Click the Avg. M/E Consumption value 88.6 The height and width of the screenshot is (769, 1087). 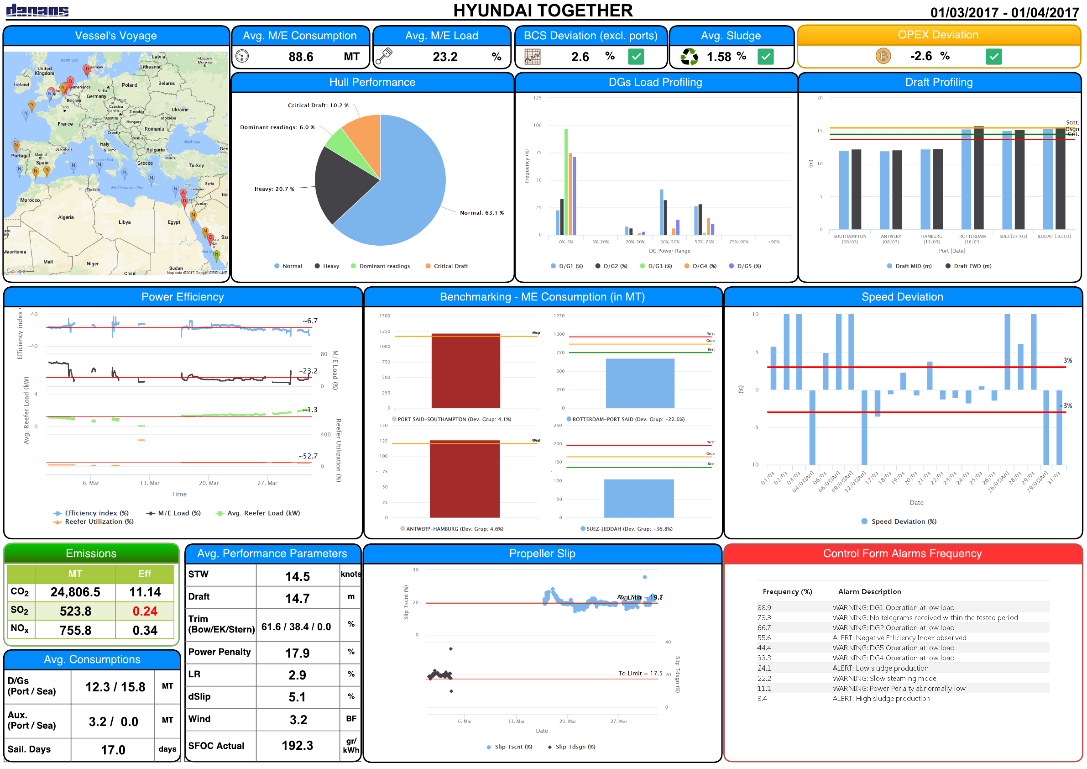(x=301, y=57)
